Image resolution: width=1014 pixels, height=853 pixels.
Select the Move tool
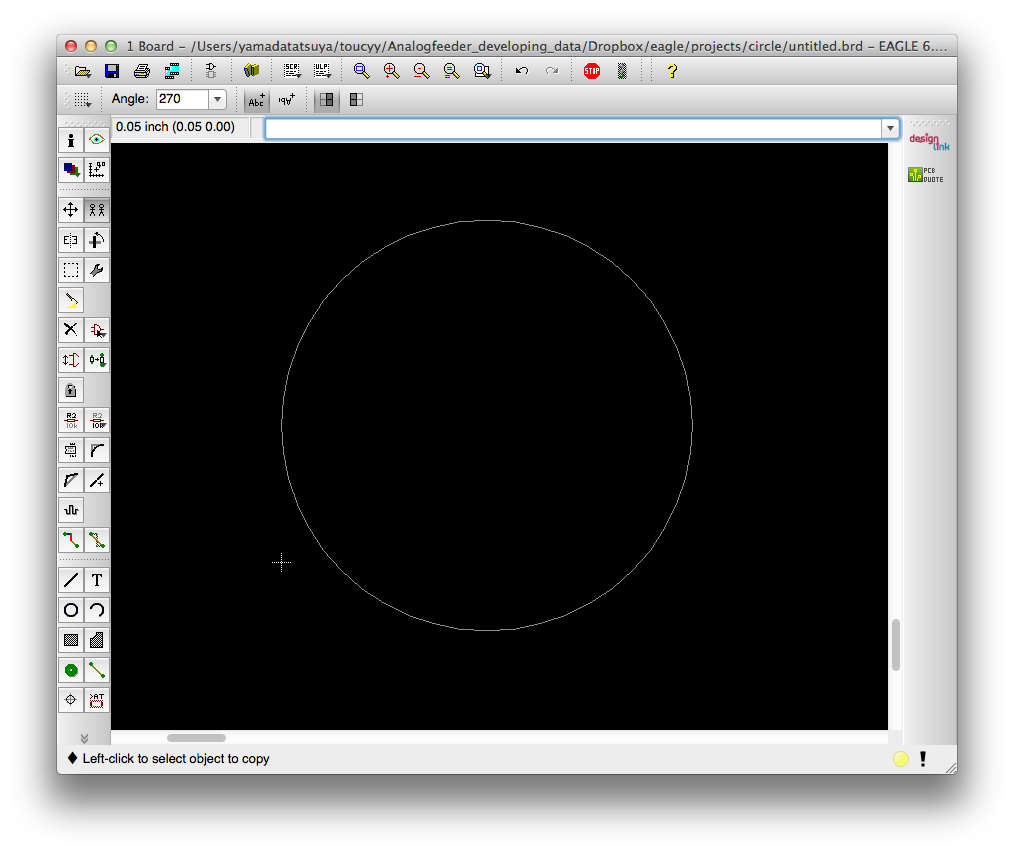point(71,210)
